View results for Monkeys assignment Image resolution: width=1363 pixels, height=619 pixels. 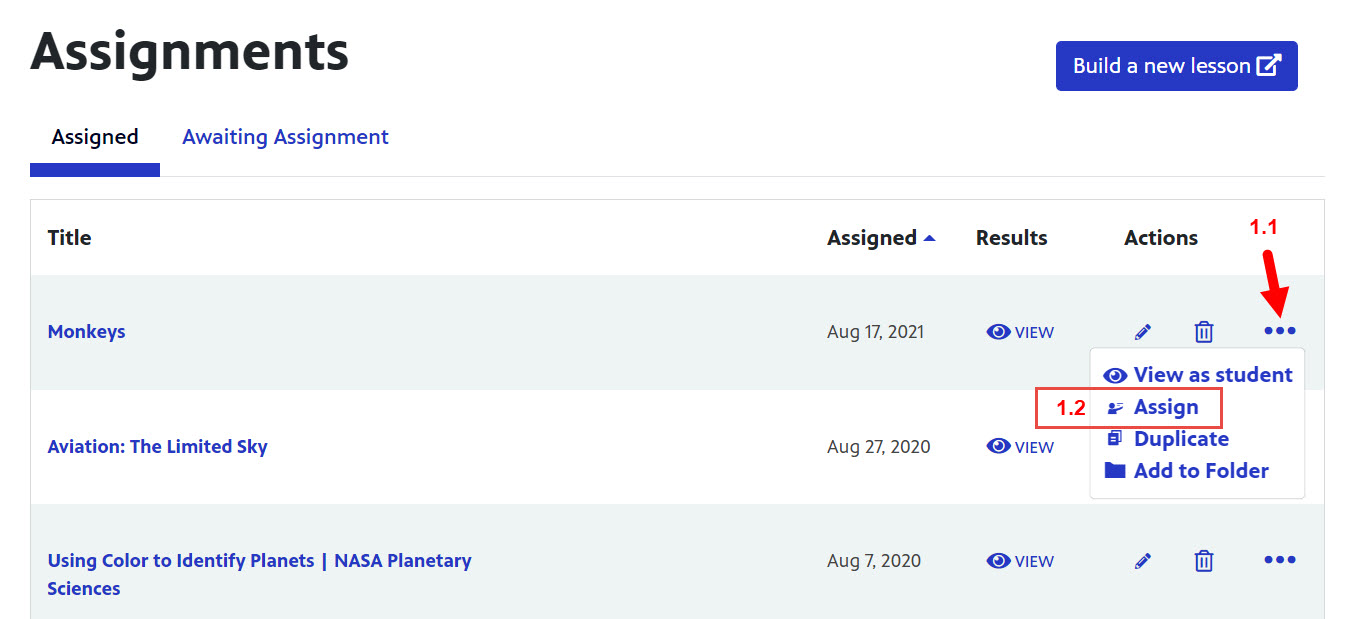point(1020,332)
